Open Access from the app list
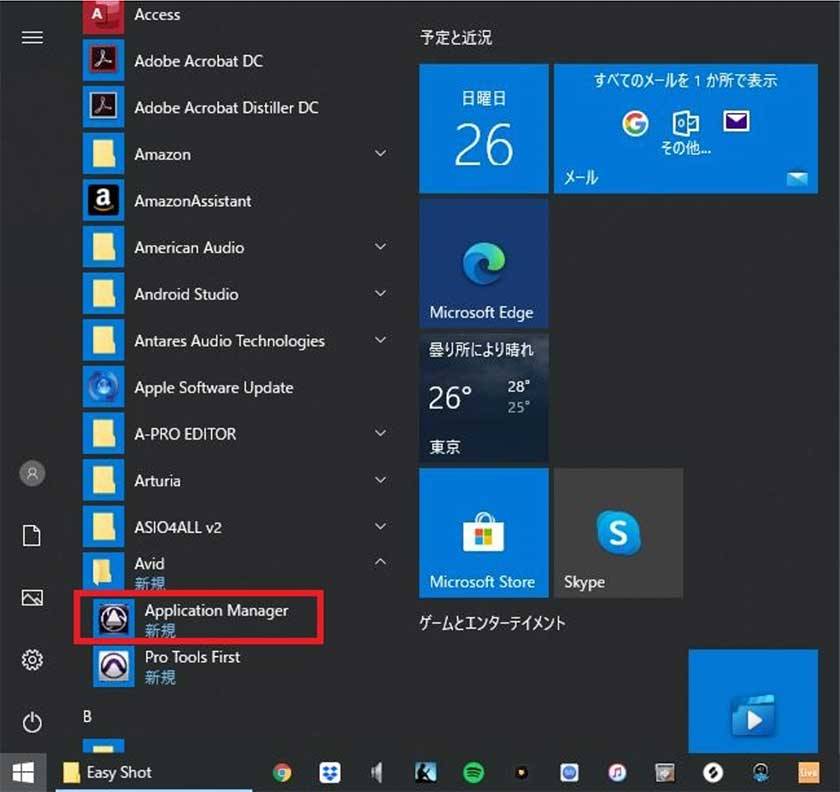840x792 pixels. pos(240,15)
